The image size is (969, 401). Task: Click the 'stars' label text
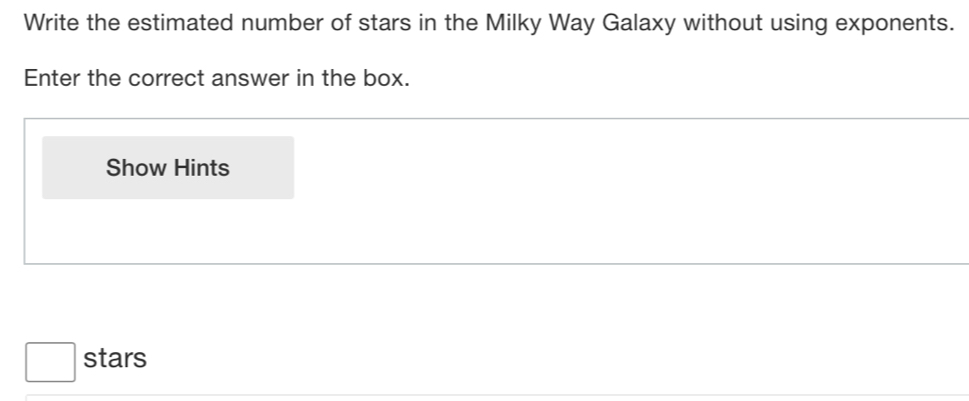tap(115, 358)
